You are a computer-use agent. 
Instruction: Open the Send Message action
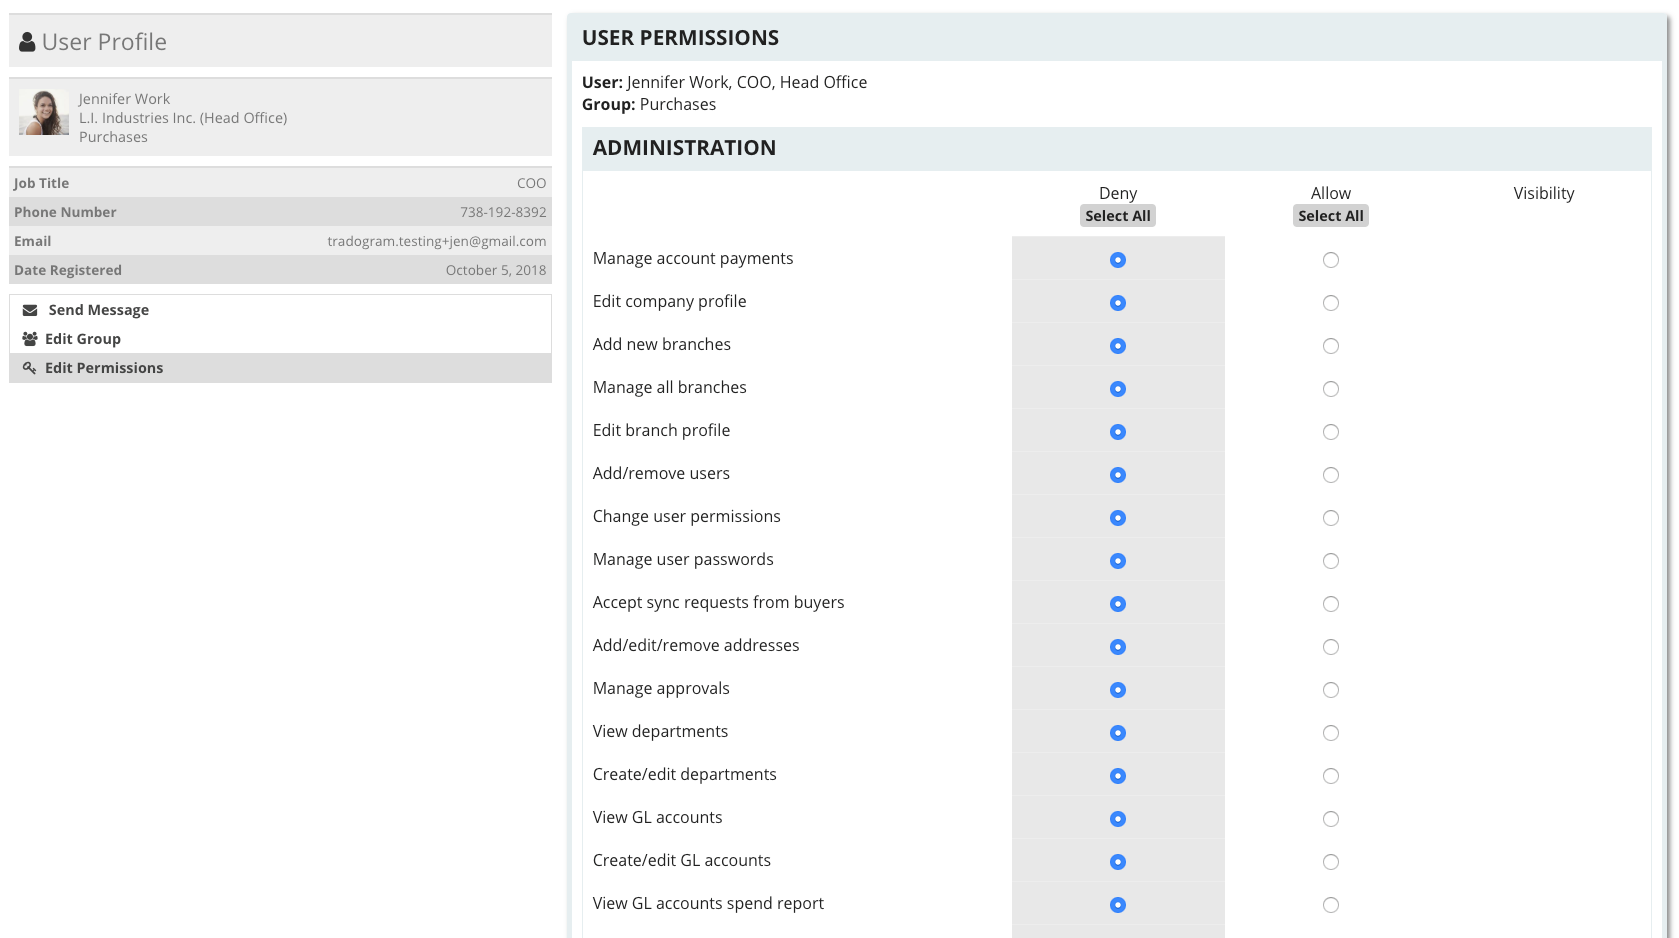(x=96, y=310)
